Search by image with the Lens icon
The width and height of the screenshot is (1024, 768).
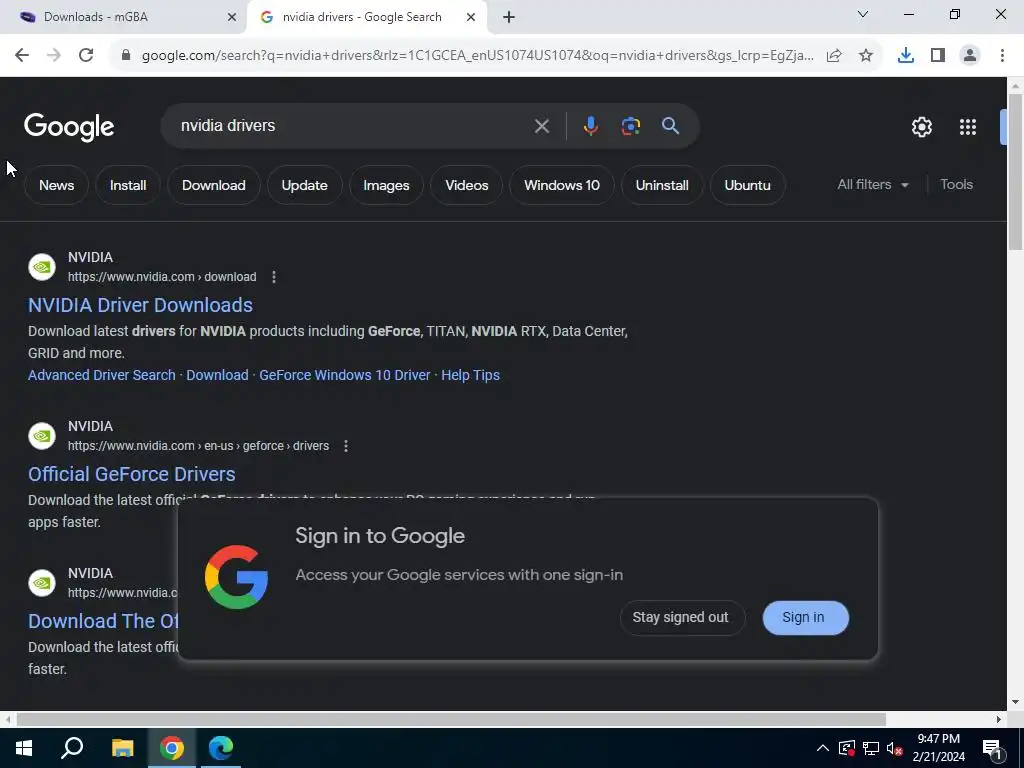pos(630,126)
